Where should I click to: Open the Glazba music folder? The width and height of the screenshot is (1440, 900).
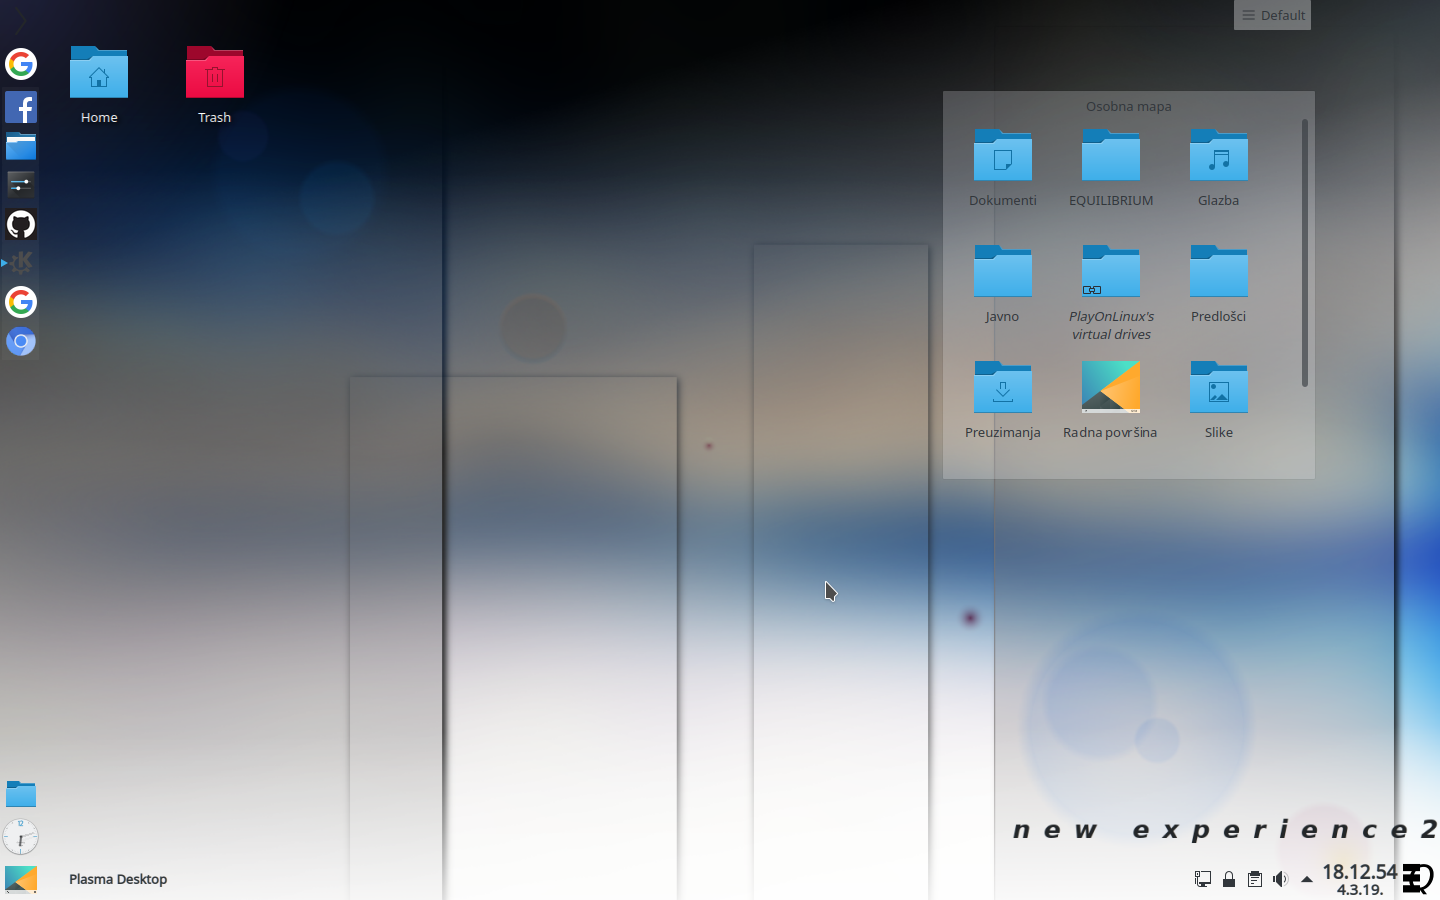point(1219,168)
